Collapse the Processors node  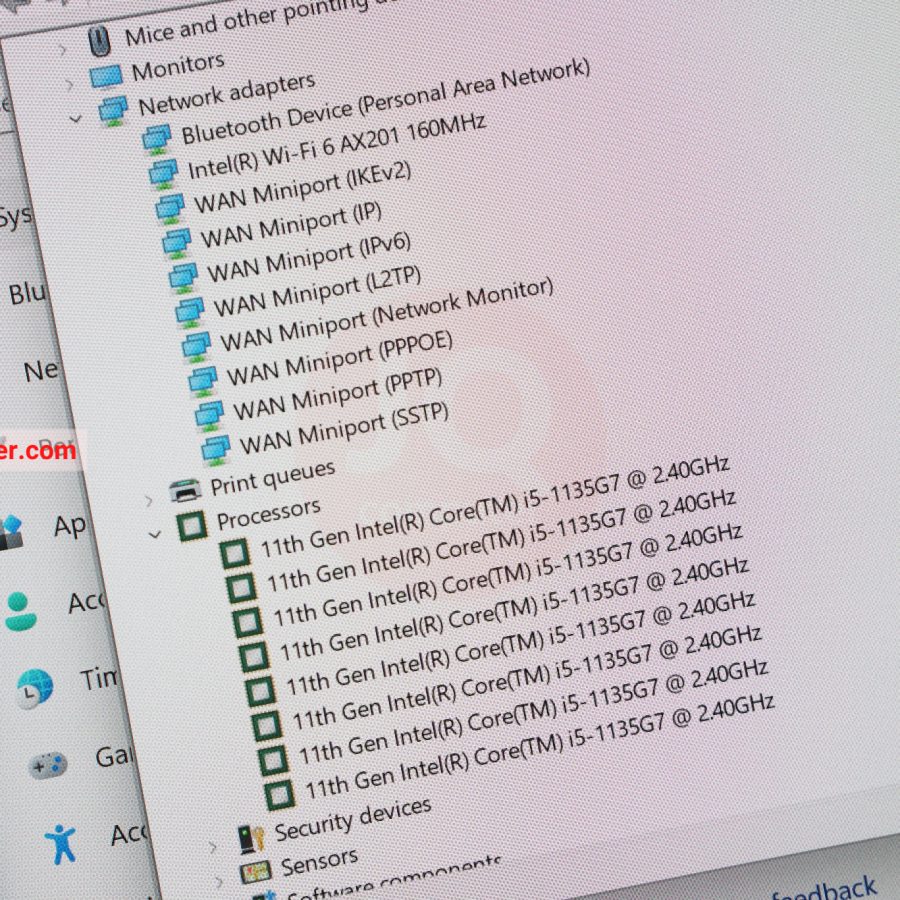154,535
